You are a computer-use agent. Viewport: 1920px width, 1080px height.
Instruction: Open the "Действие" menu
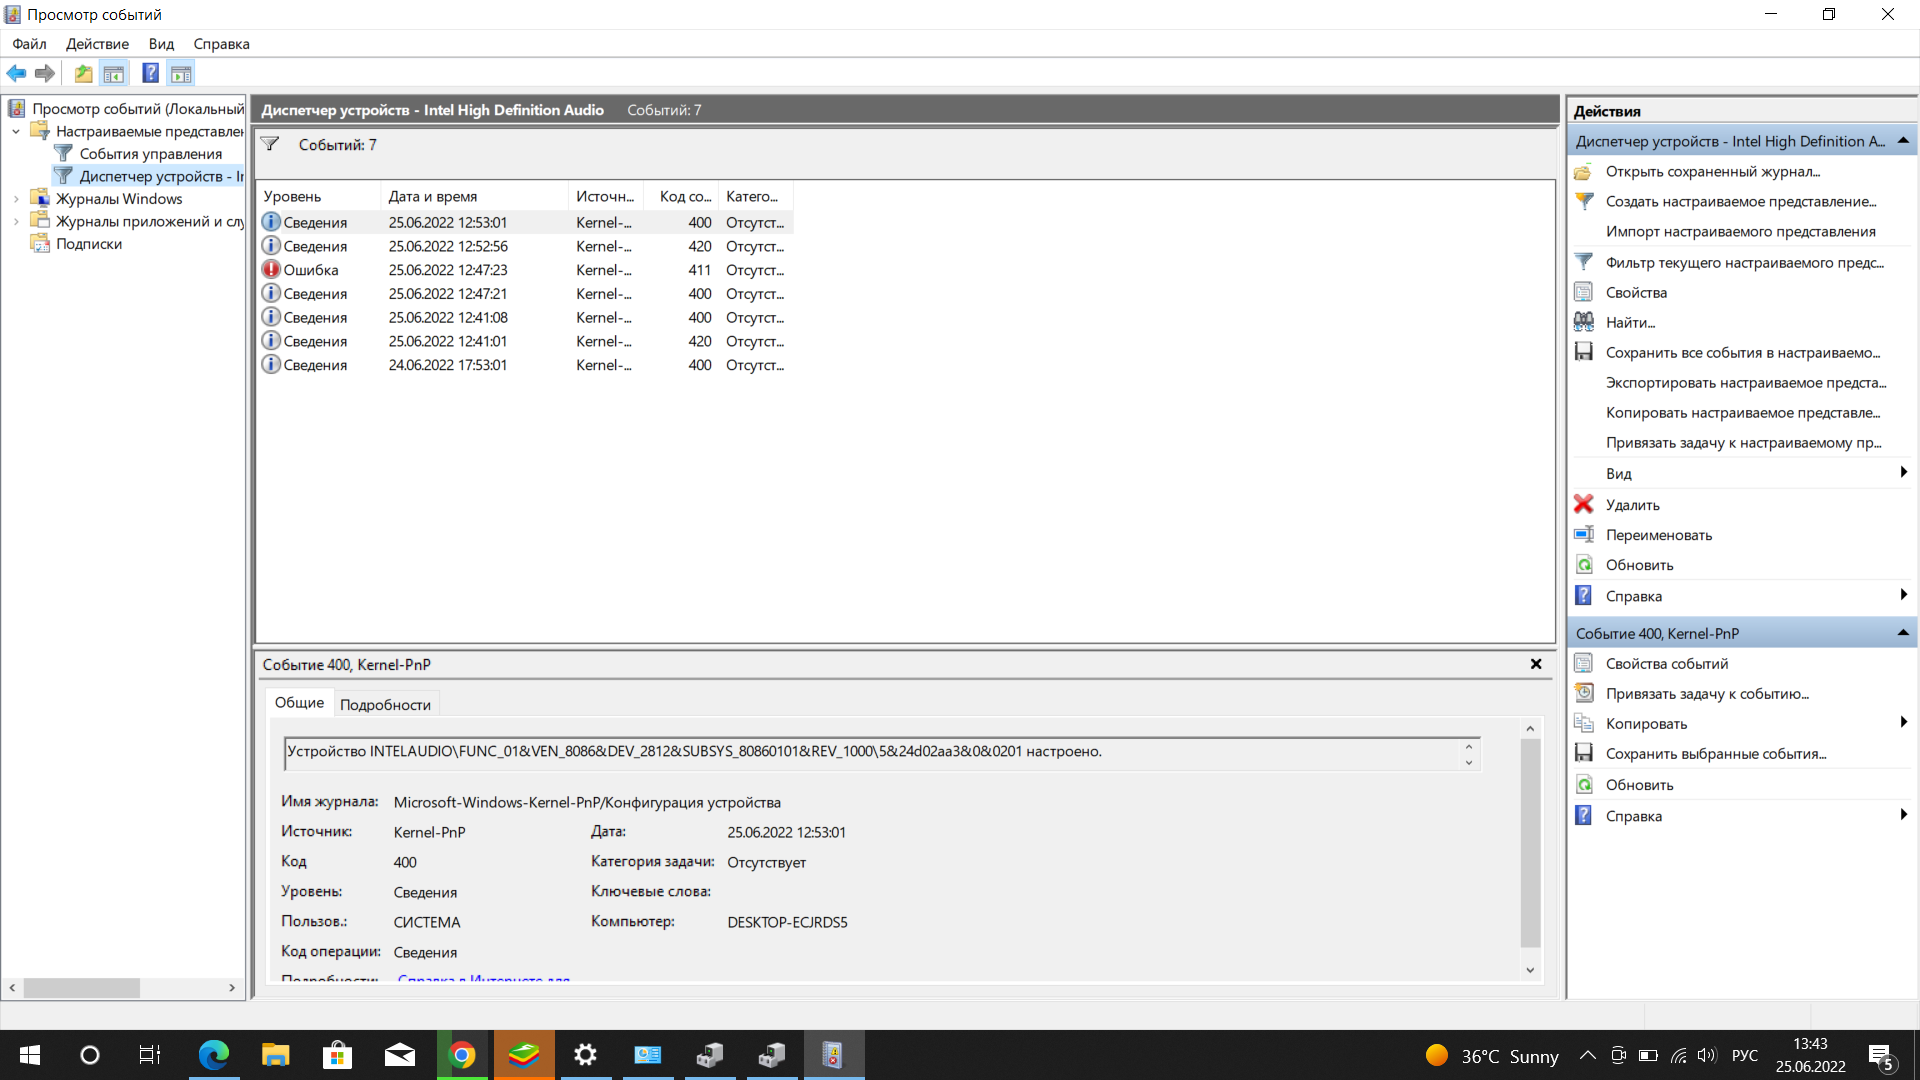[x=96, y=43]
